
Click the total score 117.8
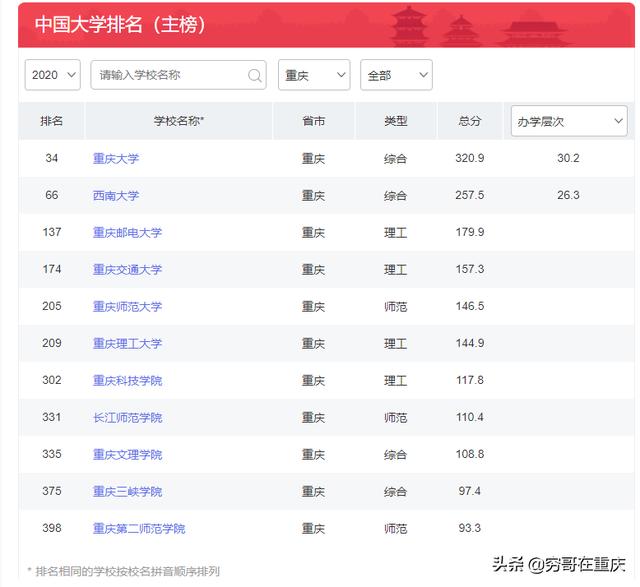click(470, 380)
